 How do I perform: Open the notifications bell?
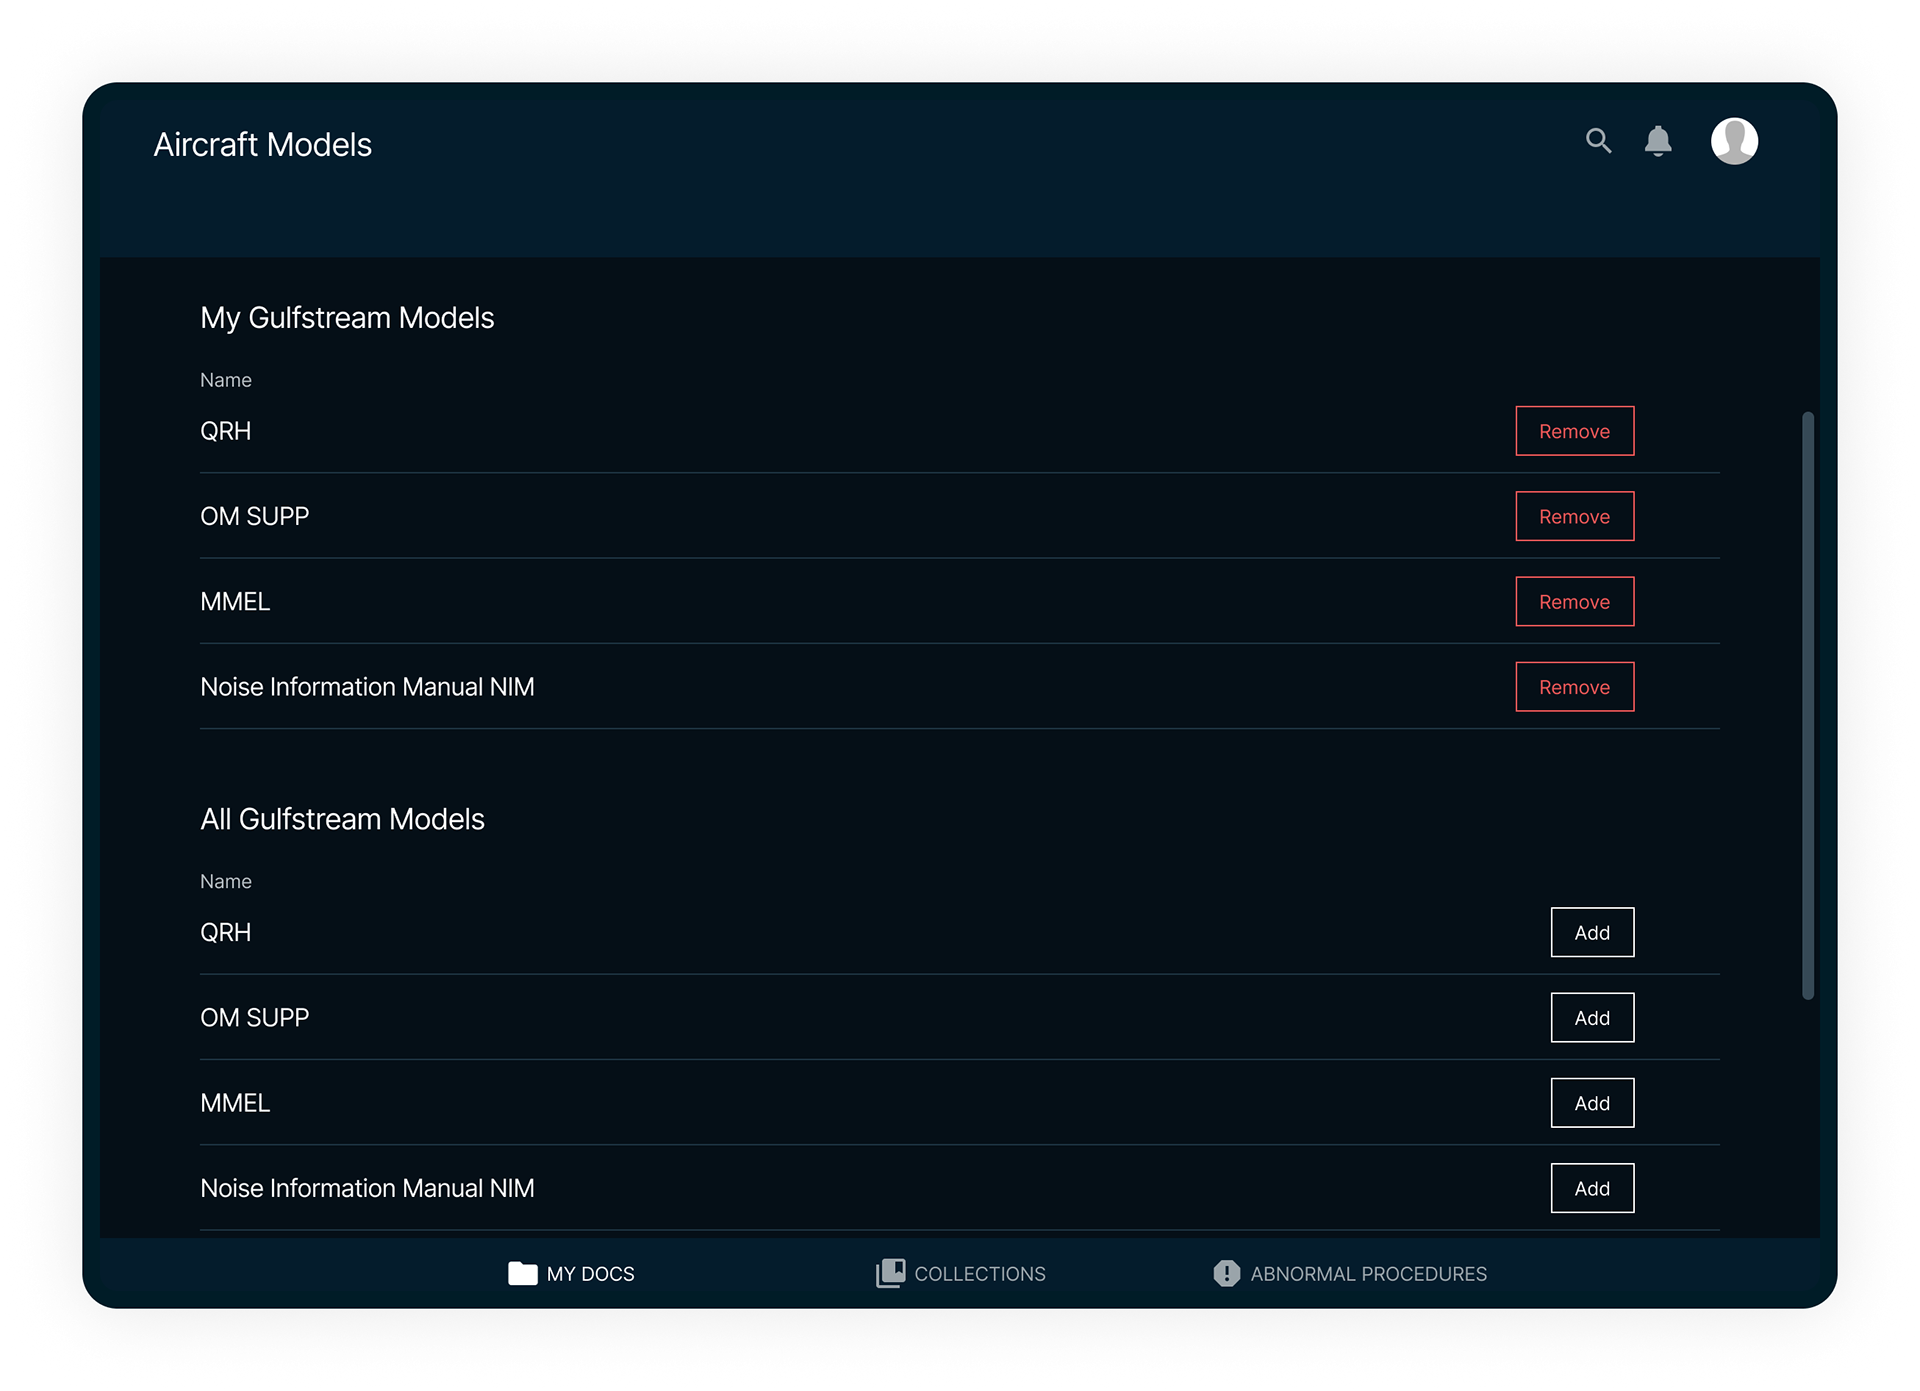[1658, 141]
